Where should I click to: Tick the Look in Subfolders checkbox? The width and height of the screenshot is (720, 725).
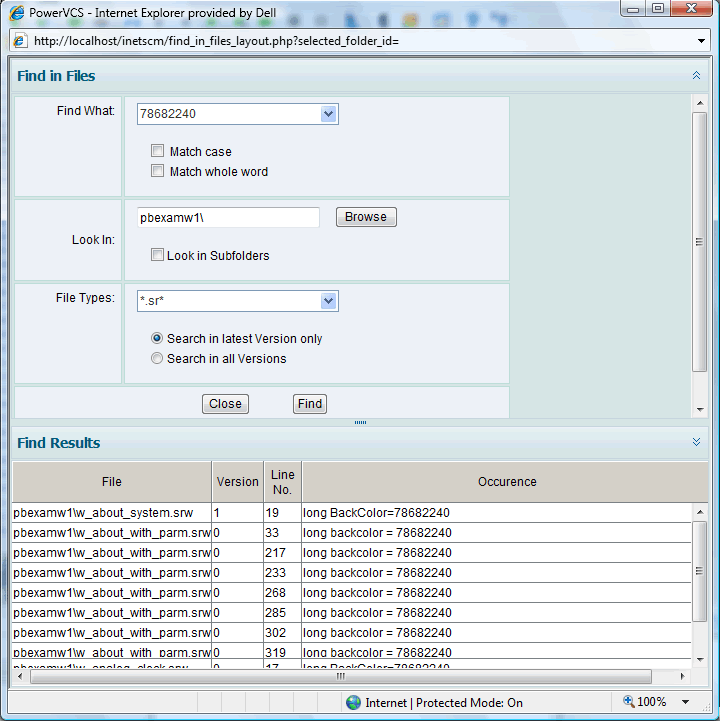tap(157, 255)
